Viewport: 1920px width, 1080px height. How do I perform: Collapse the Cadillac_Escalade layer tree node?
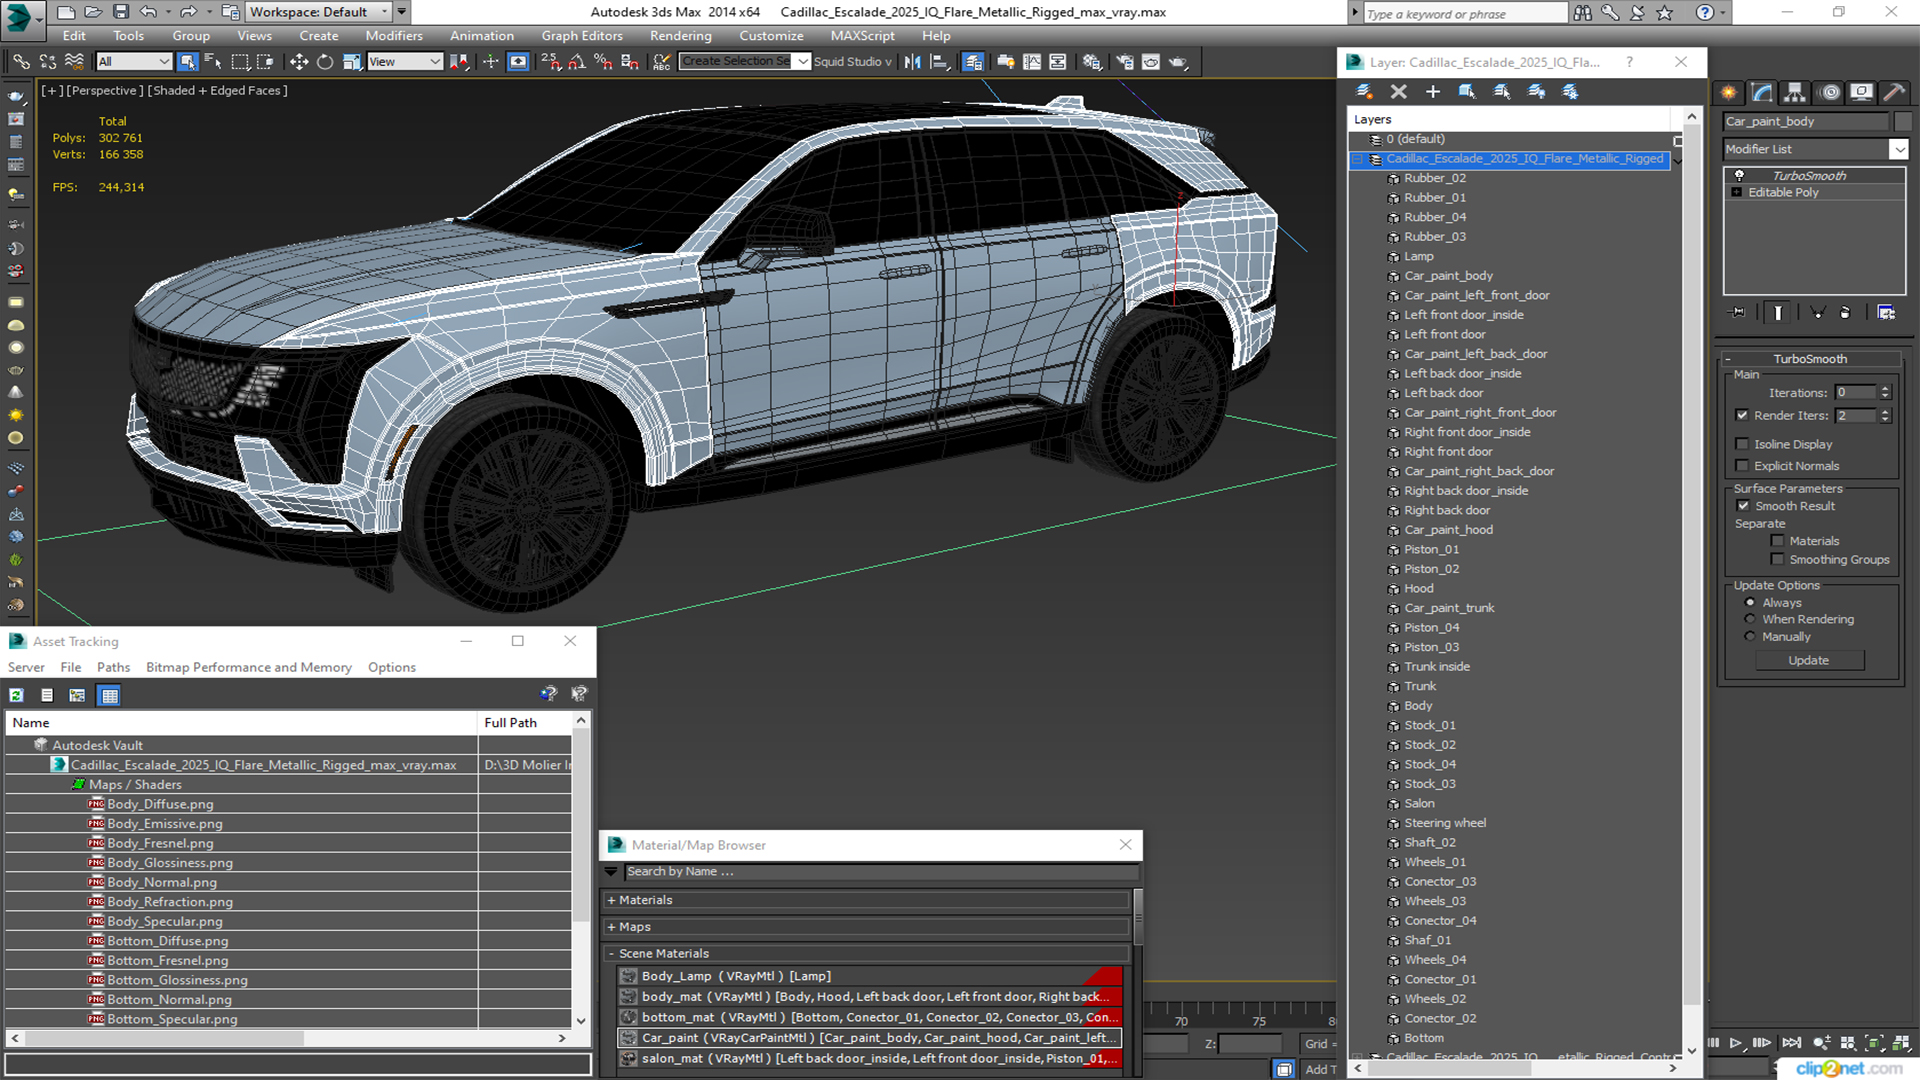[x=1358, y=159]
